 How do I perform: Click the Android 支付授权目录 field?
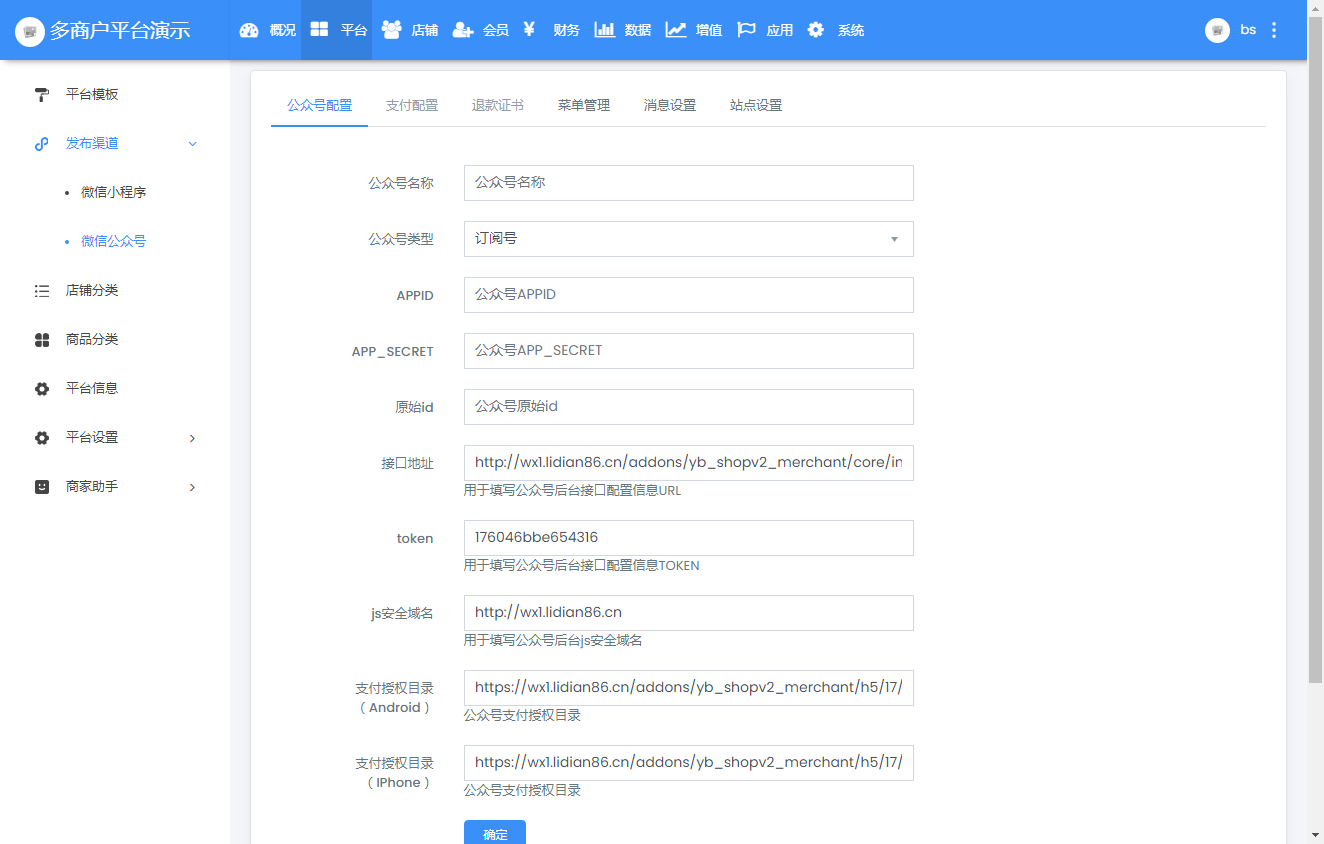[x=689, y=688]
